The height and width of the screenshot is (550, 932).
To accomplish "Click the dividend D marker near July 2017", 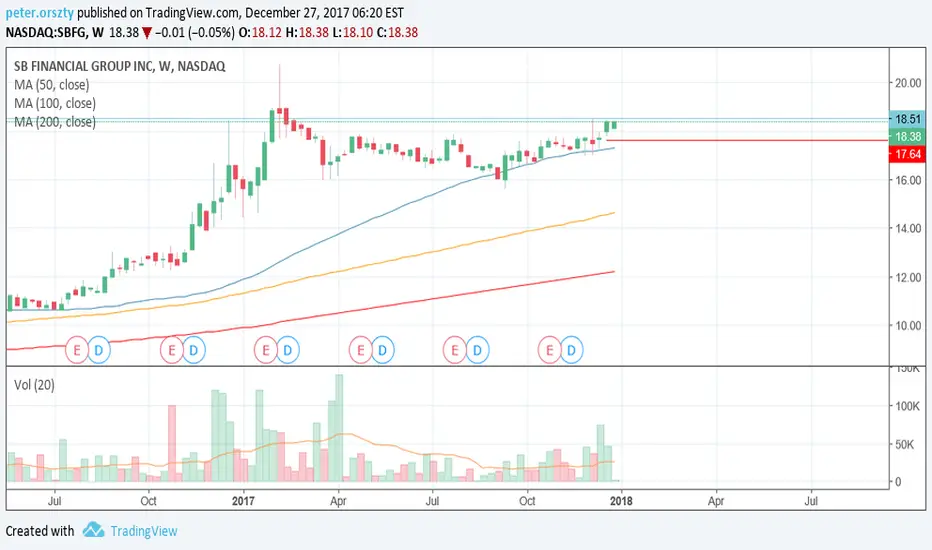I will tap(477, 350).
